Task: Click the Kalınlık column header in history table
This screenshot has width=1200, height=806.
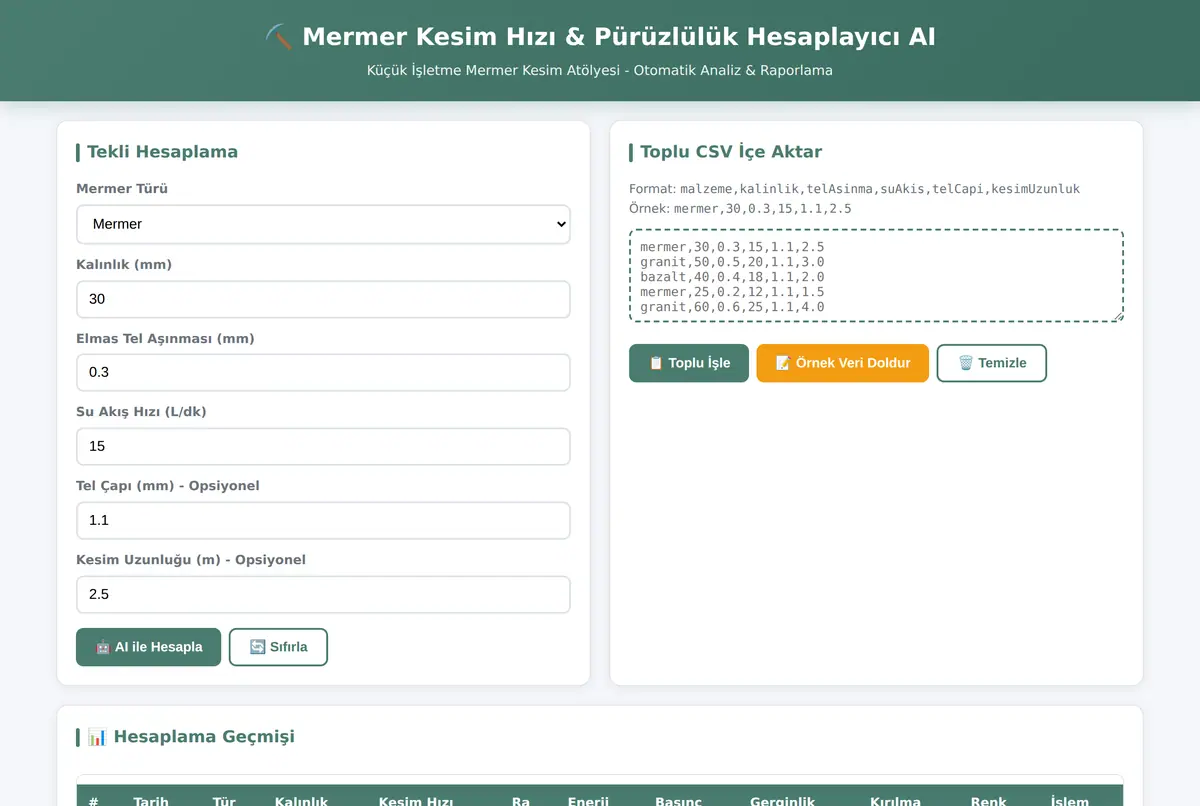Action: [302, 800]
